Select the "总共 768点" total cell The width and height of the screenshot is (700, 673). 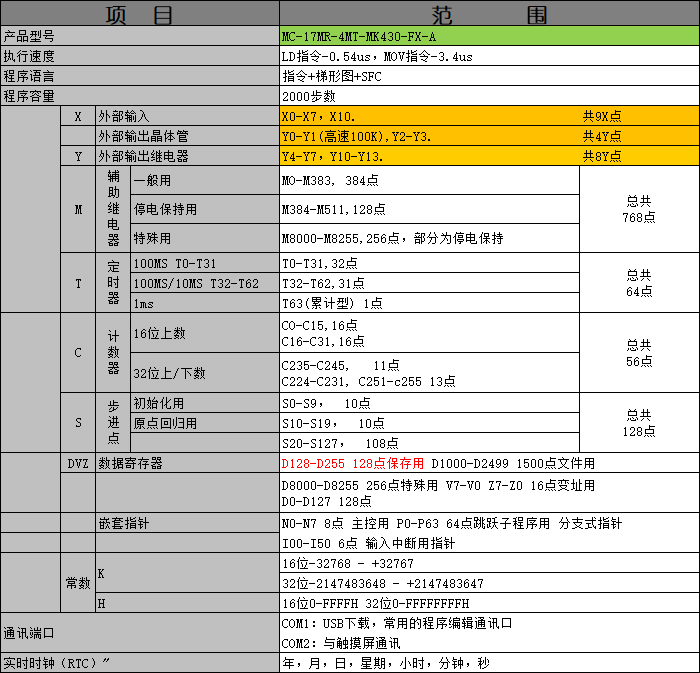click(638, 209)
